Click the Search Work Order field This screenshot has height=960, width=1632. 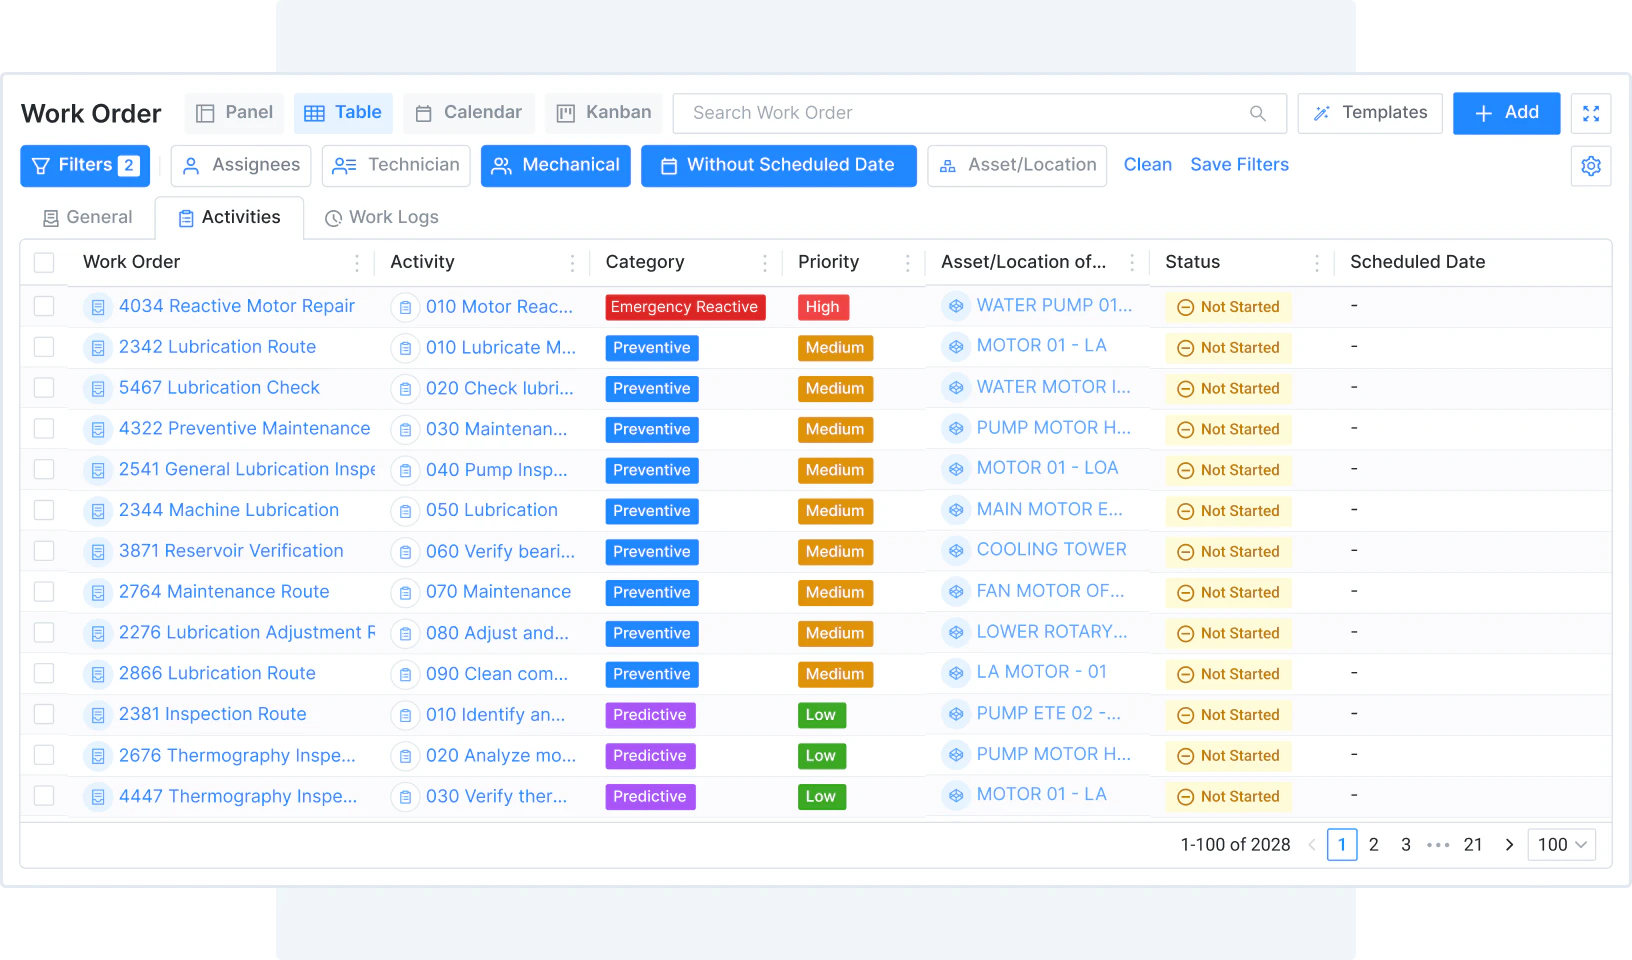pyautogui.click(x=960, y=114)
